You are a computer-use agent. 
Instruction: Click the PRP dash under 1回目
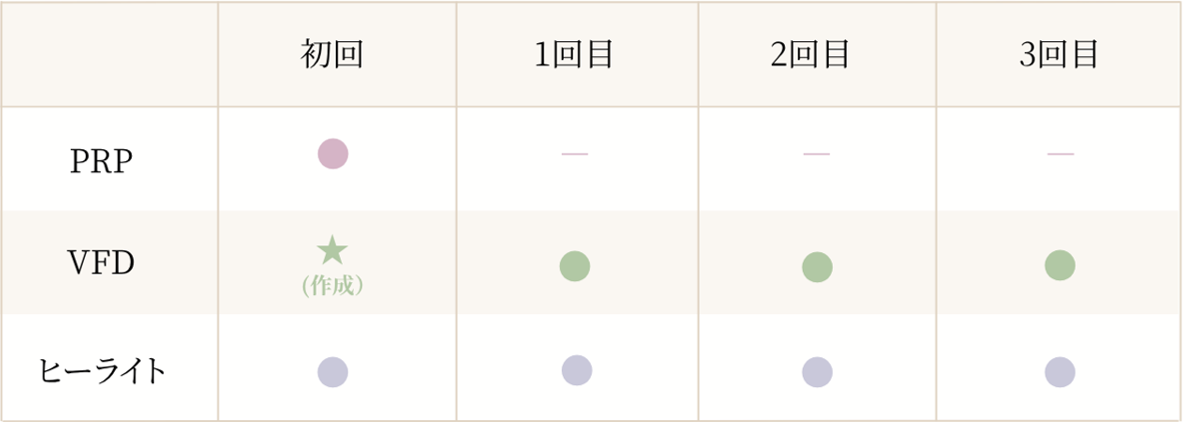pos(575,154)
